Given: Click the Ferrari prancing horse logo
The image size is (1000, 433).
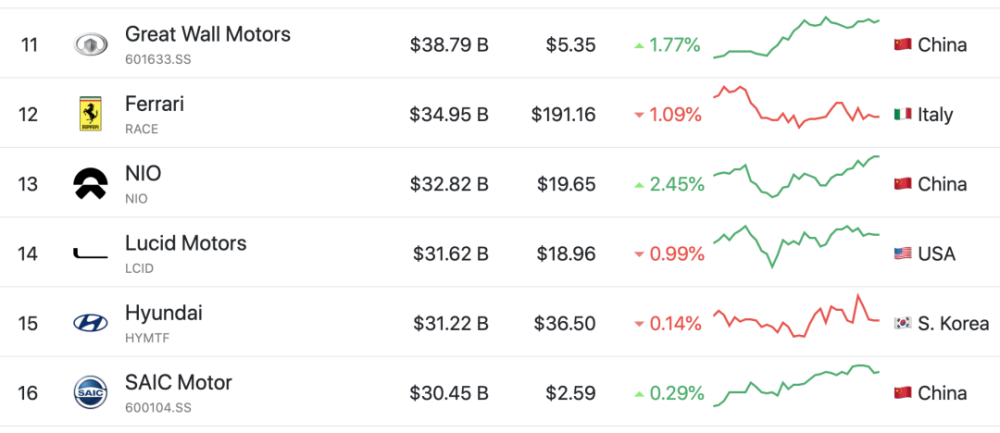Looking at the screenshot, I should 91,114.
